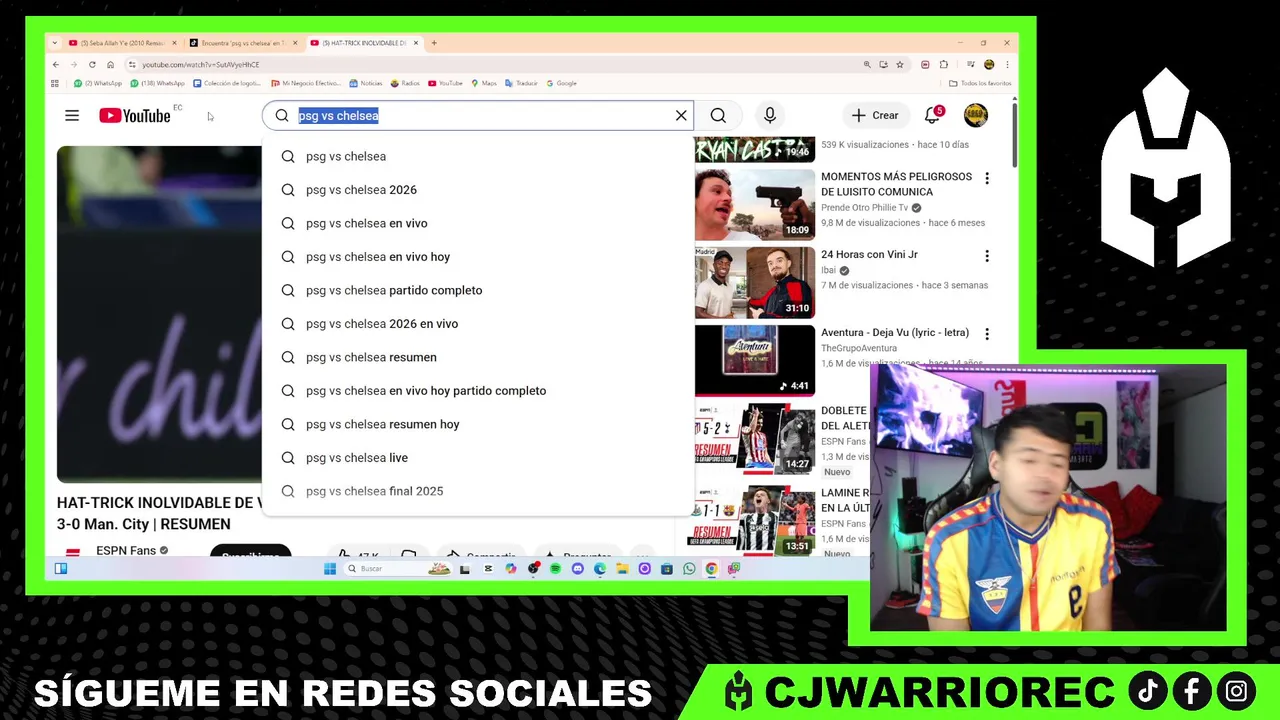Clear the search box with the X

681,116
